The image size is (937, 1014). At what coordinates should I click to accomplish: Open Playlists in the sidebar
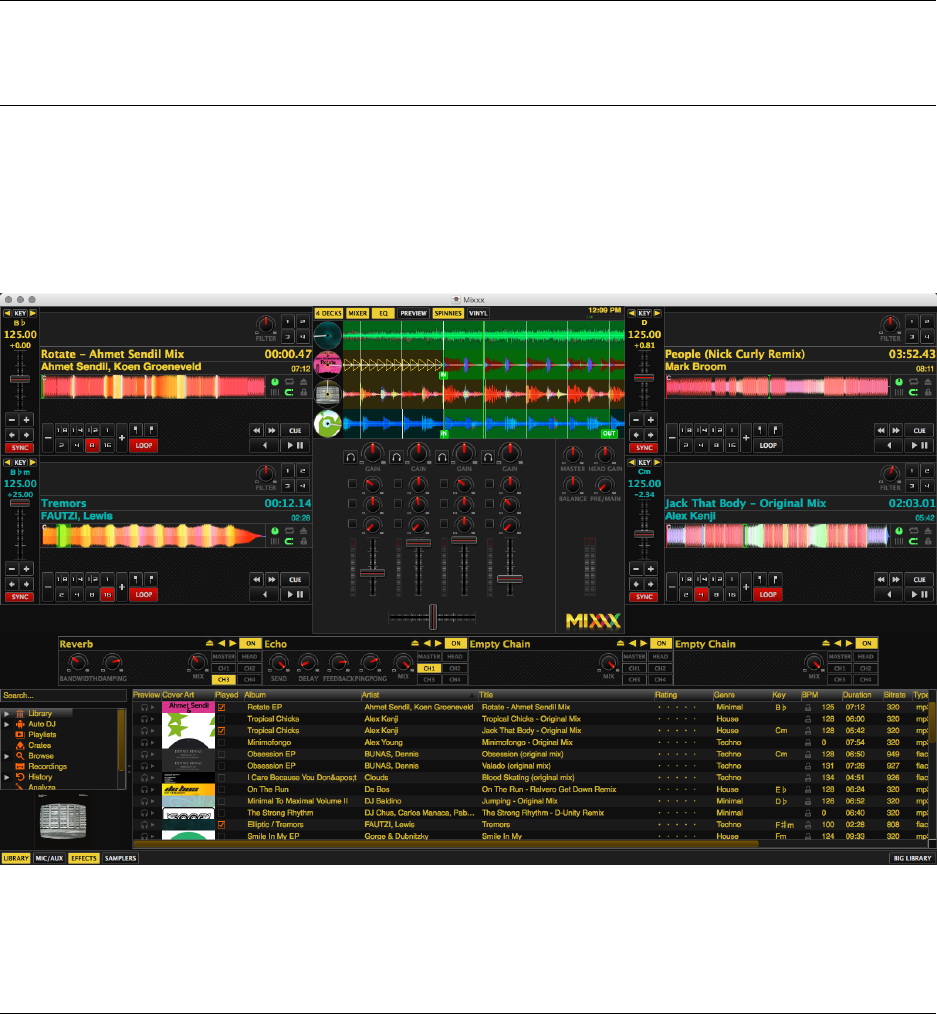click(42, 735)
